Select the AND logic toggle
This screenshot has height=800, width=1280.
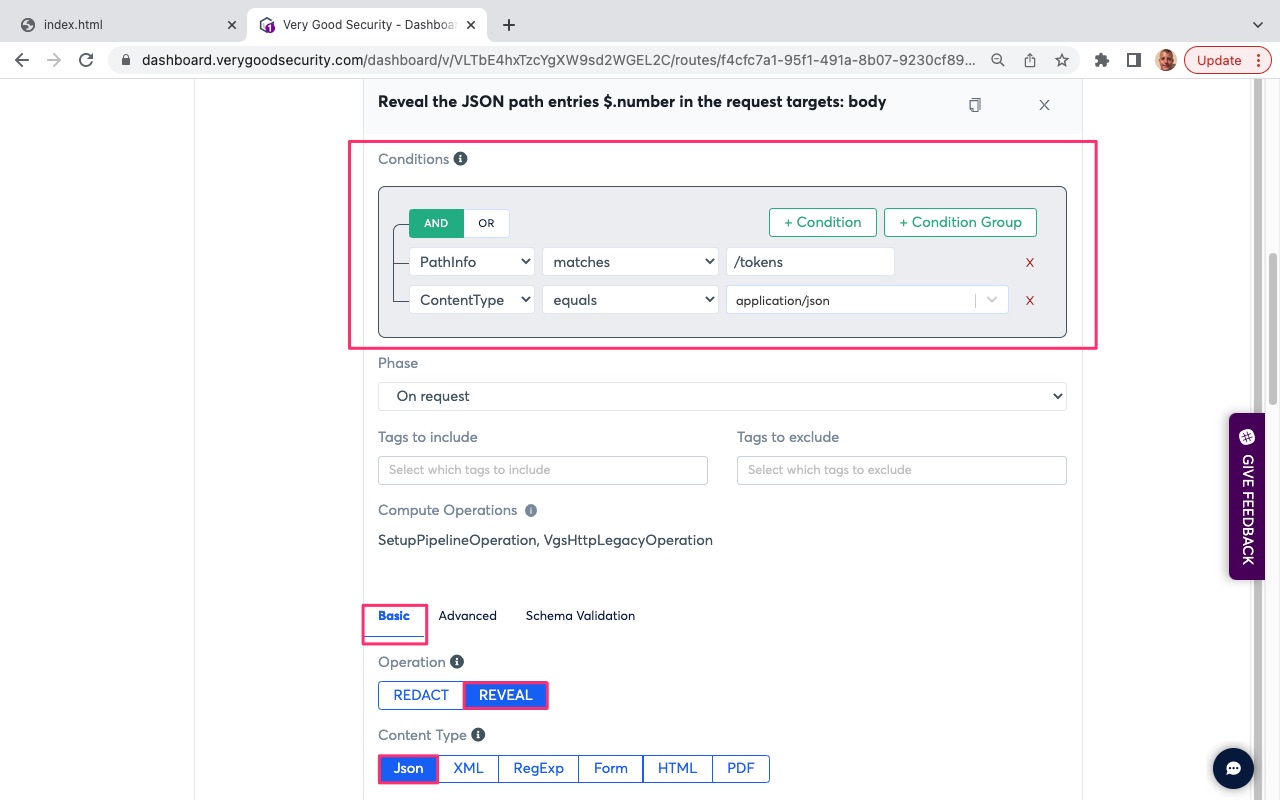[x=436, y=223]
